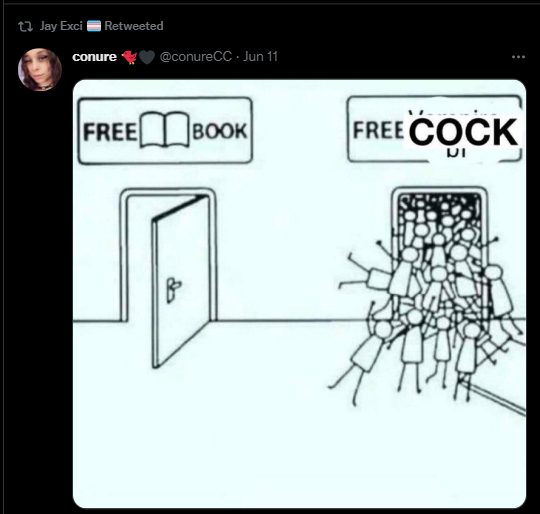Click the trans flag emoji beside Jay Exci
This screenshot has width=540, height=514.
click(94, 26)
